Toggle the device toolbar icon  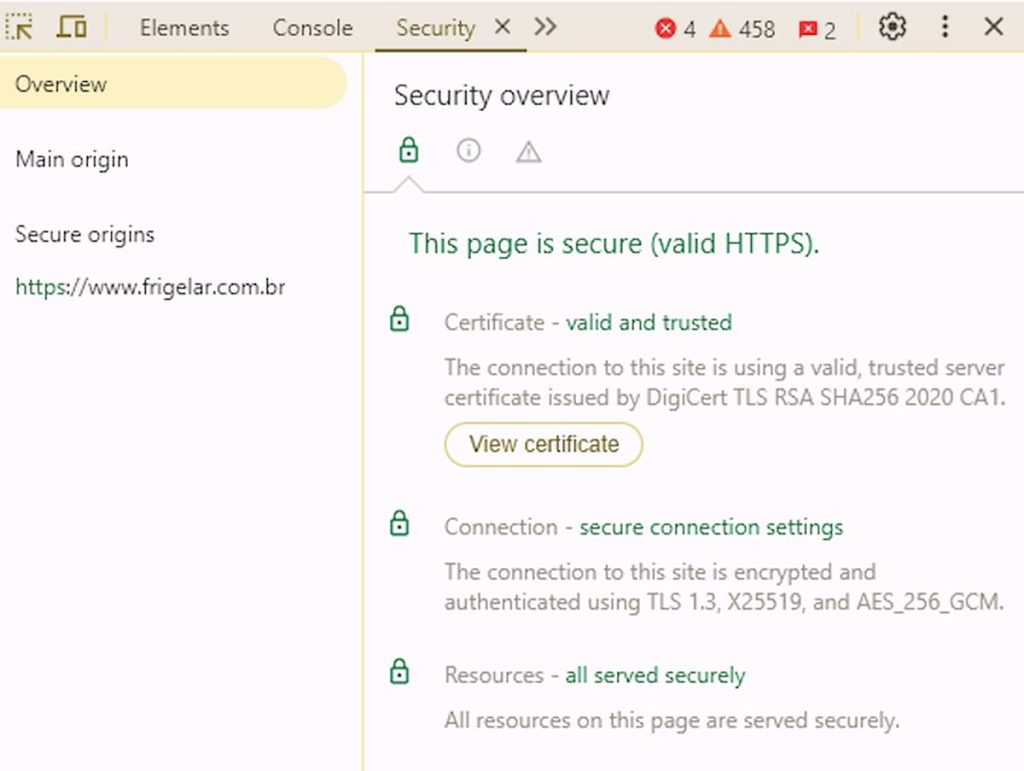tap(71, 27)
